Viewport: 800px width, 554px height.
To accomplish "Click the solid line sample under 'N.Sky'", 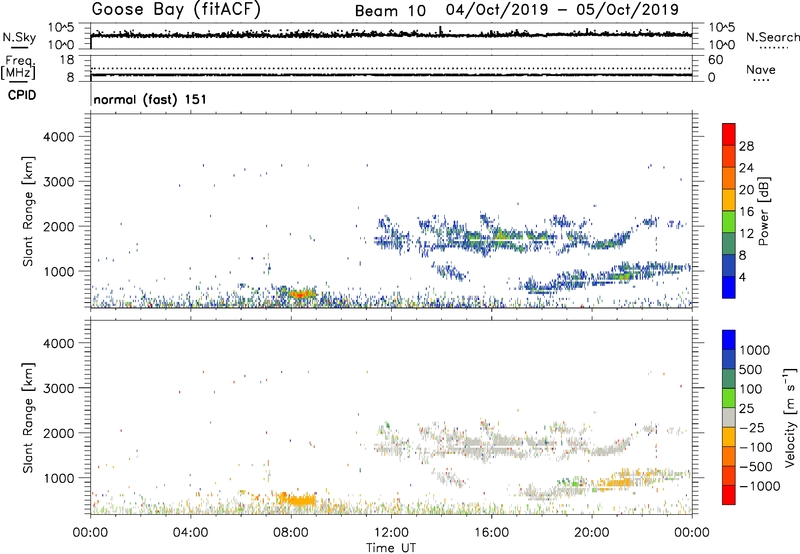I will 19,47.
